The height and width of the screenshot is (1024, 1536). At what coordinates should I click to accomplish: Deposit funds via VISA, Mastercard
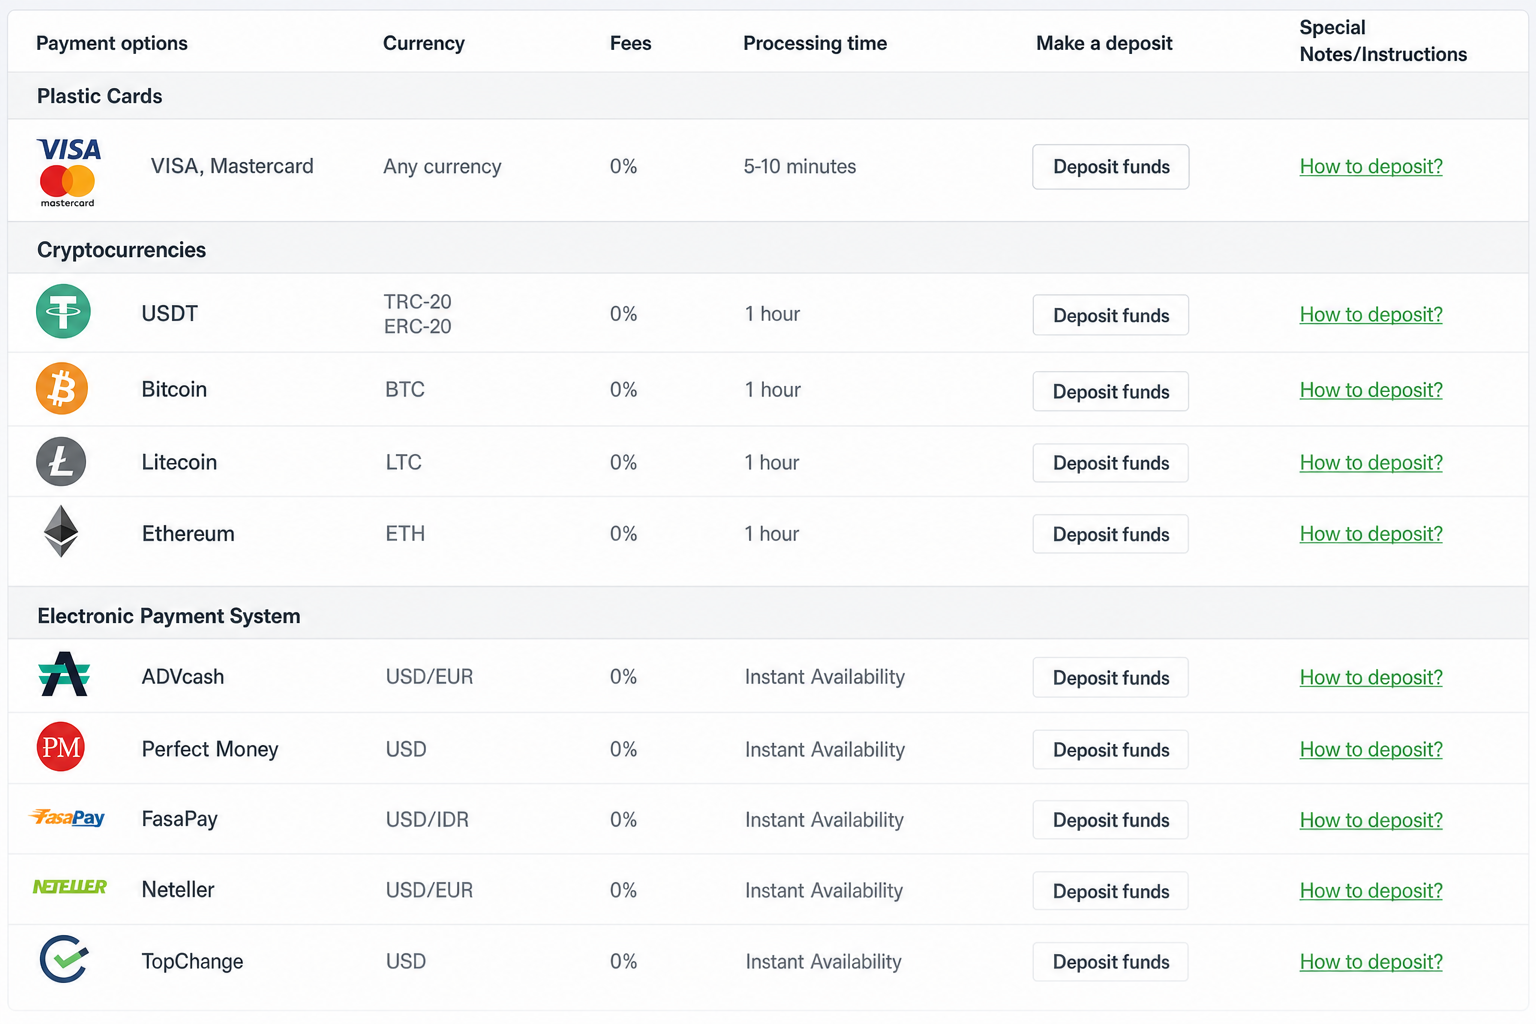[x=1111, y=167]
